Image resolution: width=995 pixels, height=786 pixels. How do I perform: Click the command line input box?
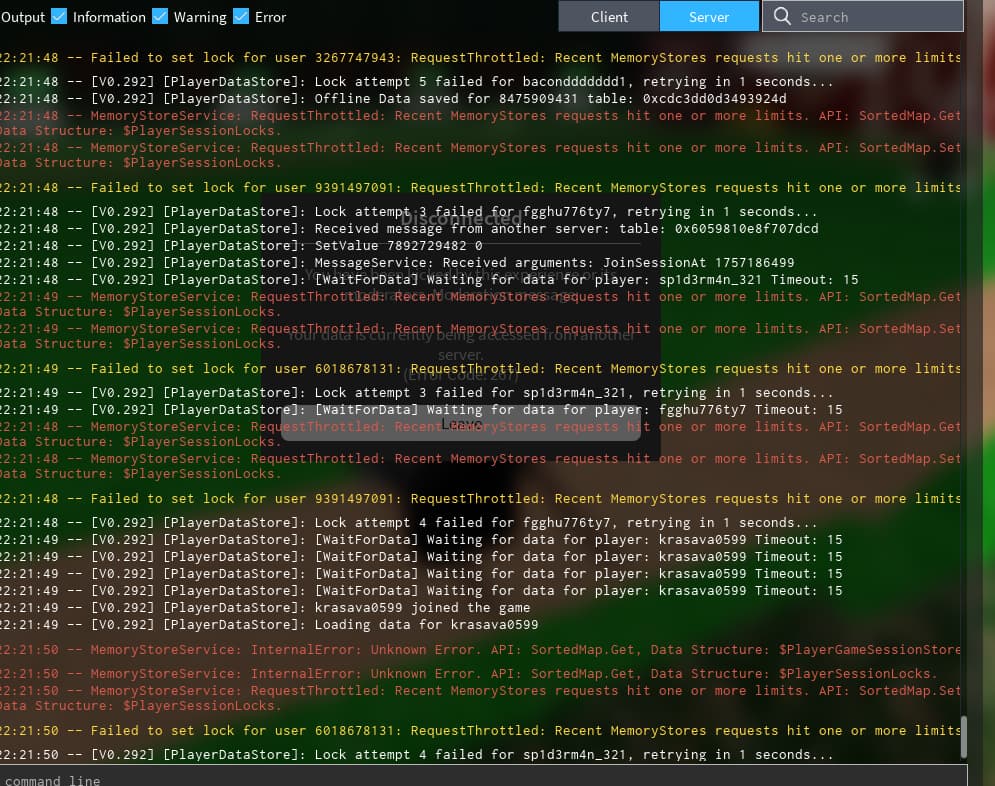coord(482,777)
